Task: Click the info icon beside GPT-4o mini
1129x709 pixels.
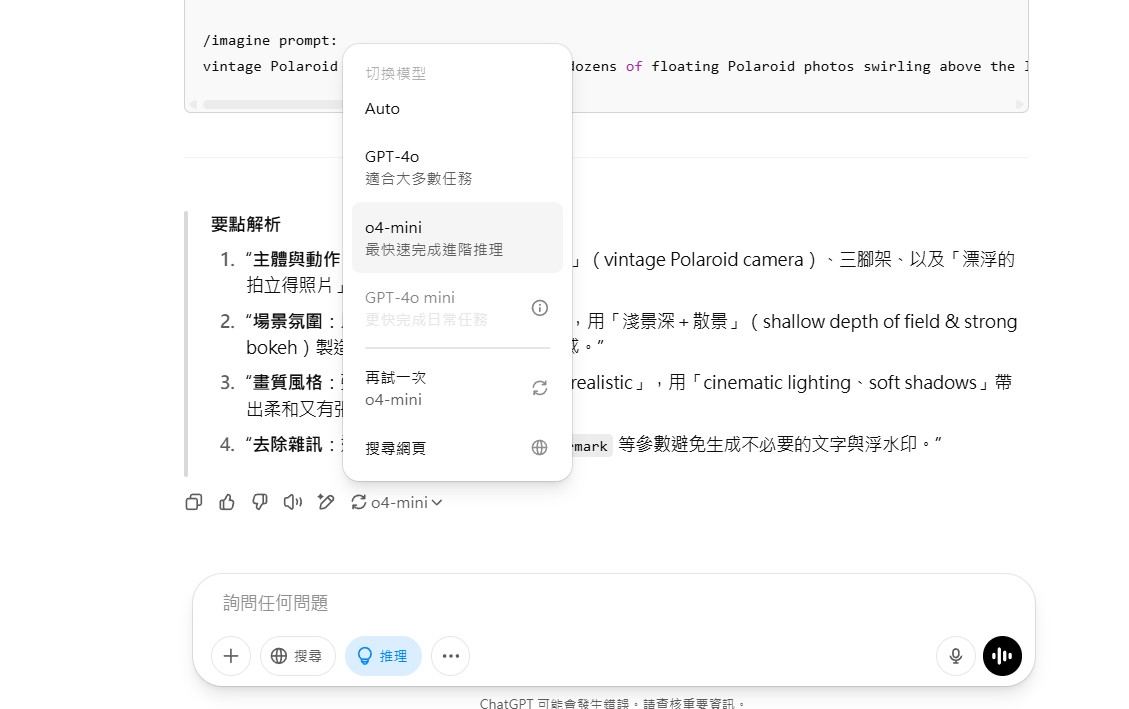Action: [540, 308]
